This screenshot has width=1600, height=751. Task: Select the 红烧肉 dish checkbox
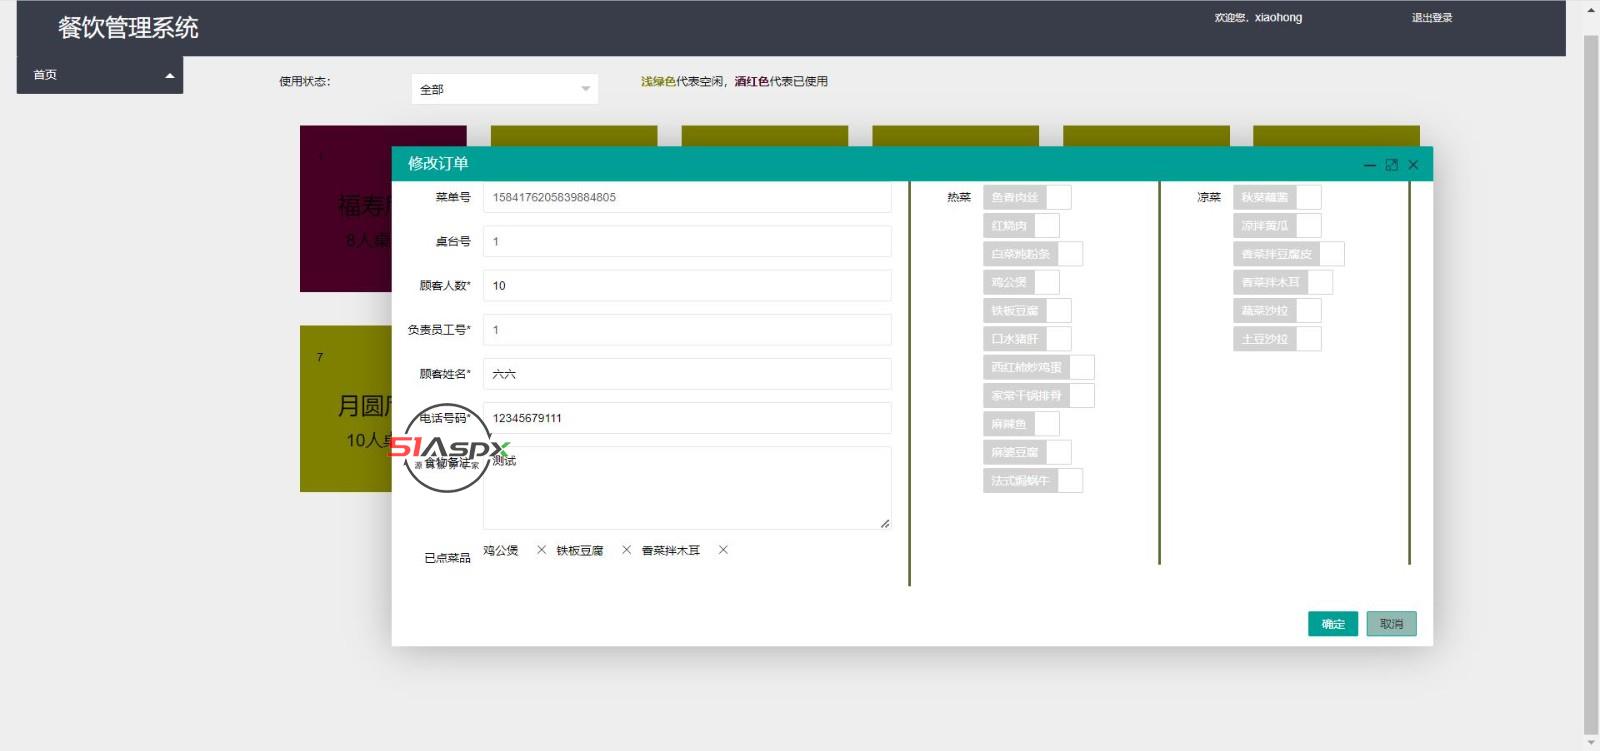pos(1021,226)
